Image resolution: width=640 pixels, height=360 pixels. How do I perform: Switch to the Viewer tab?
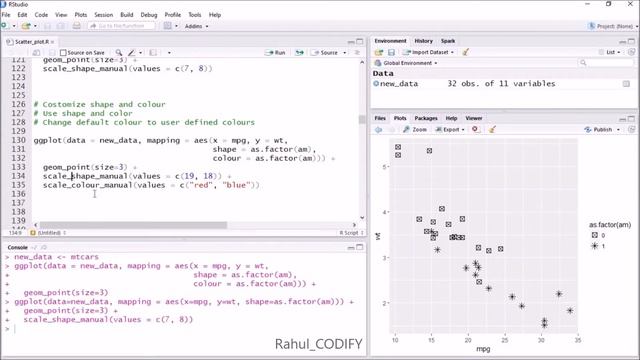pos(474,118)
